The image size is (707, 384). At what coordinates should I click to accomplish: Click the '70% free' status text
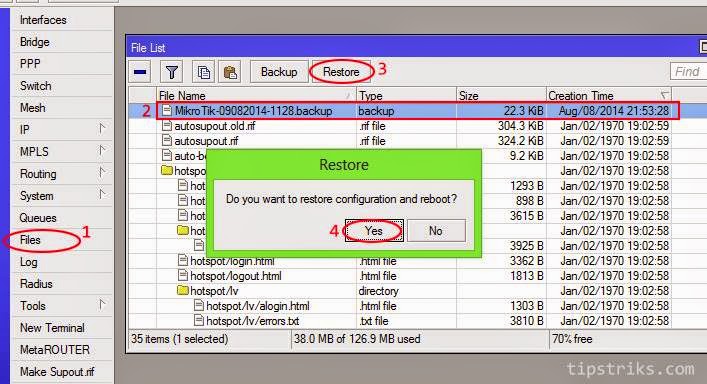572,339
